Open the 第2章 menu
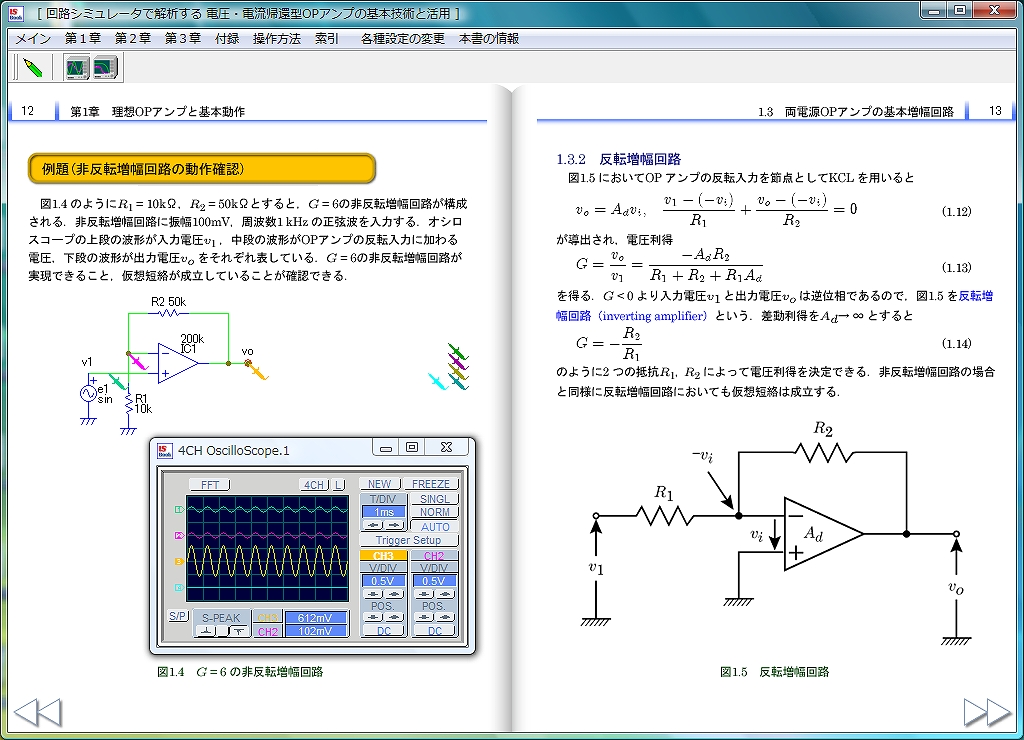 click(133, 39)
